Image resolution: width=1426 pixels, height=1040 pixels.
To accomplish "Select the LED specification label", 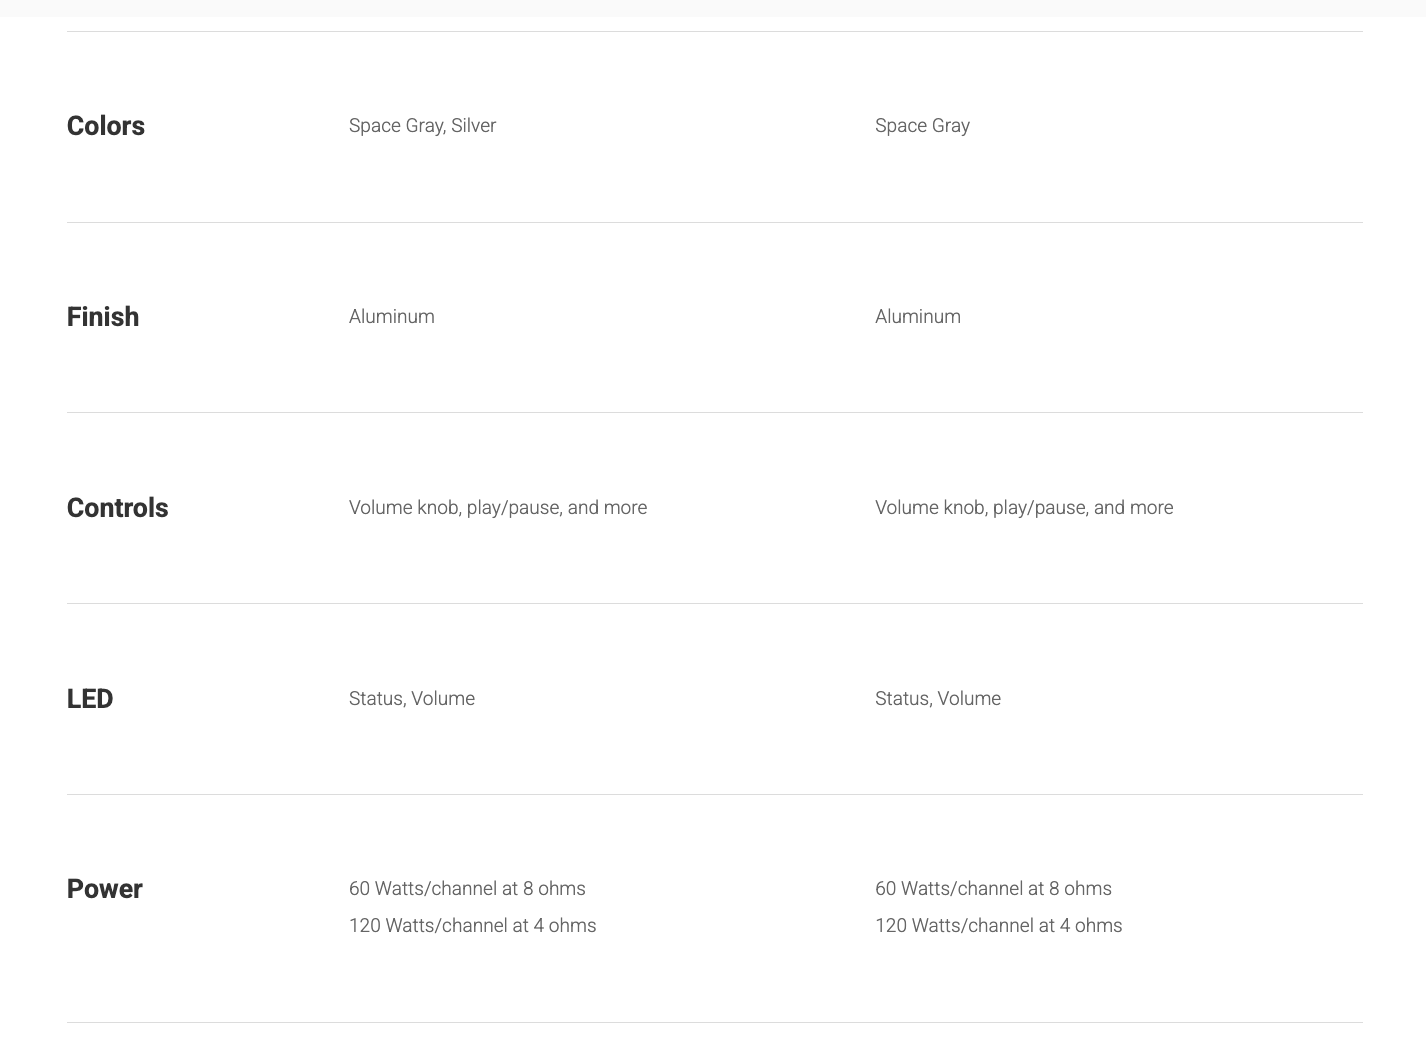I will tap(89, 699).
